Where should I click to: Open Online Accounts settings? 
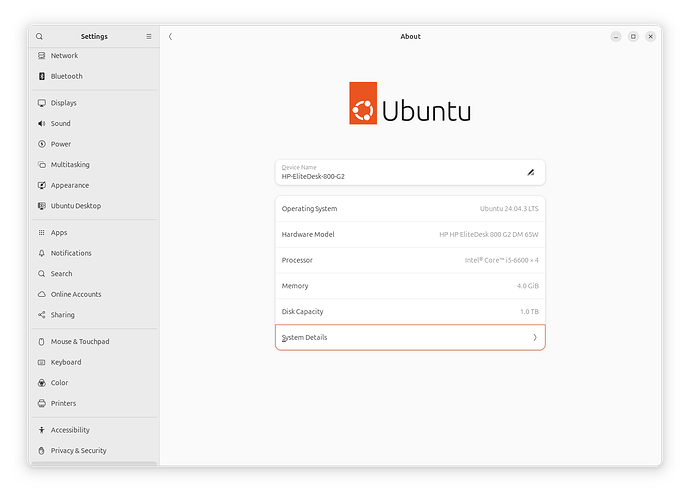pyautogui.click(x=94, y=294)
